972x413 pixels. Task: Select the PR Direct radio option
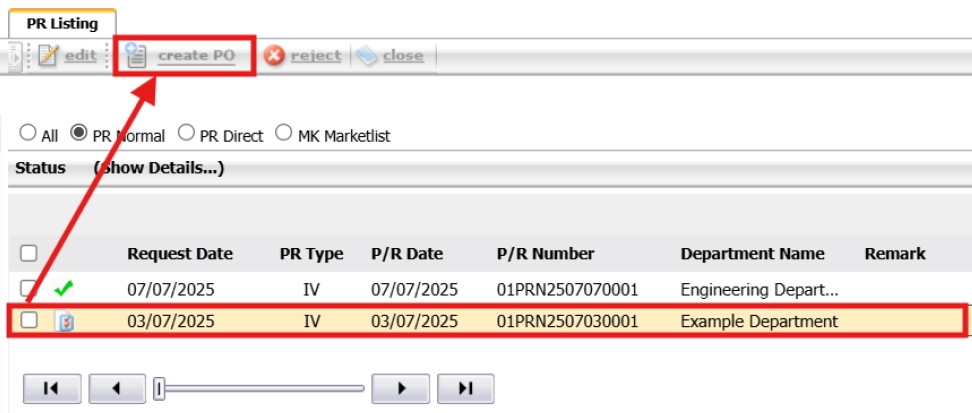click(x=186, y=133)
